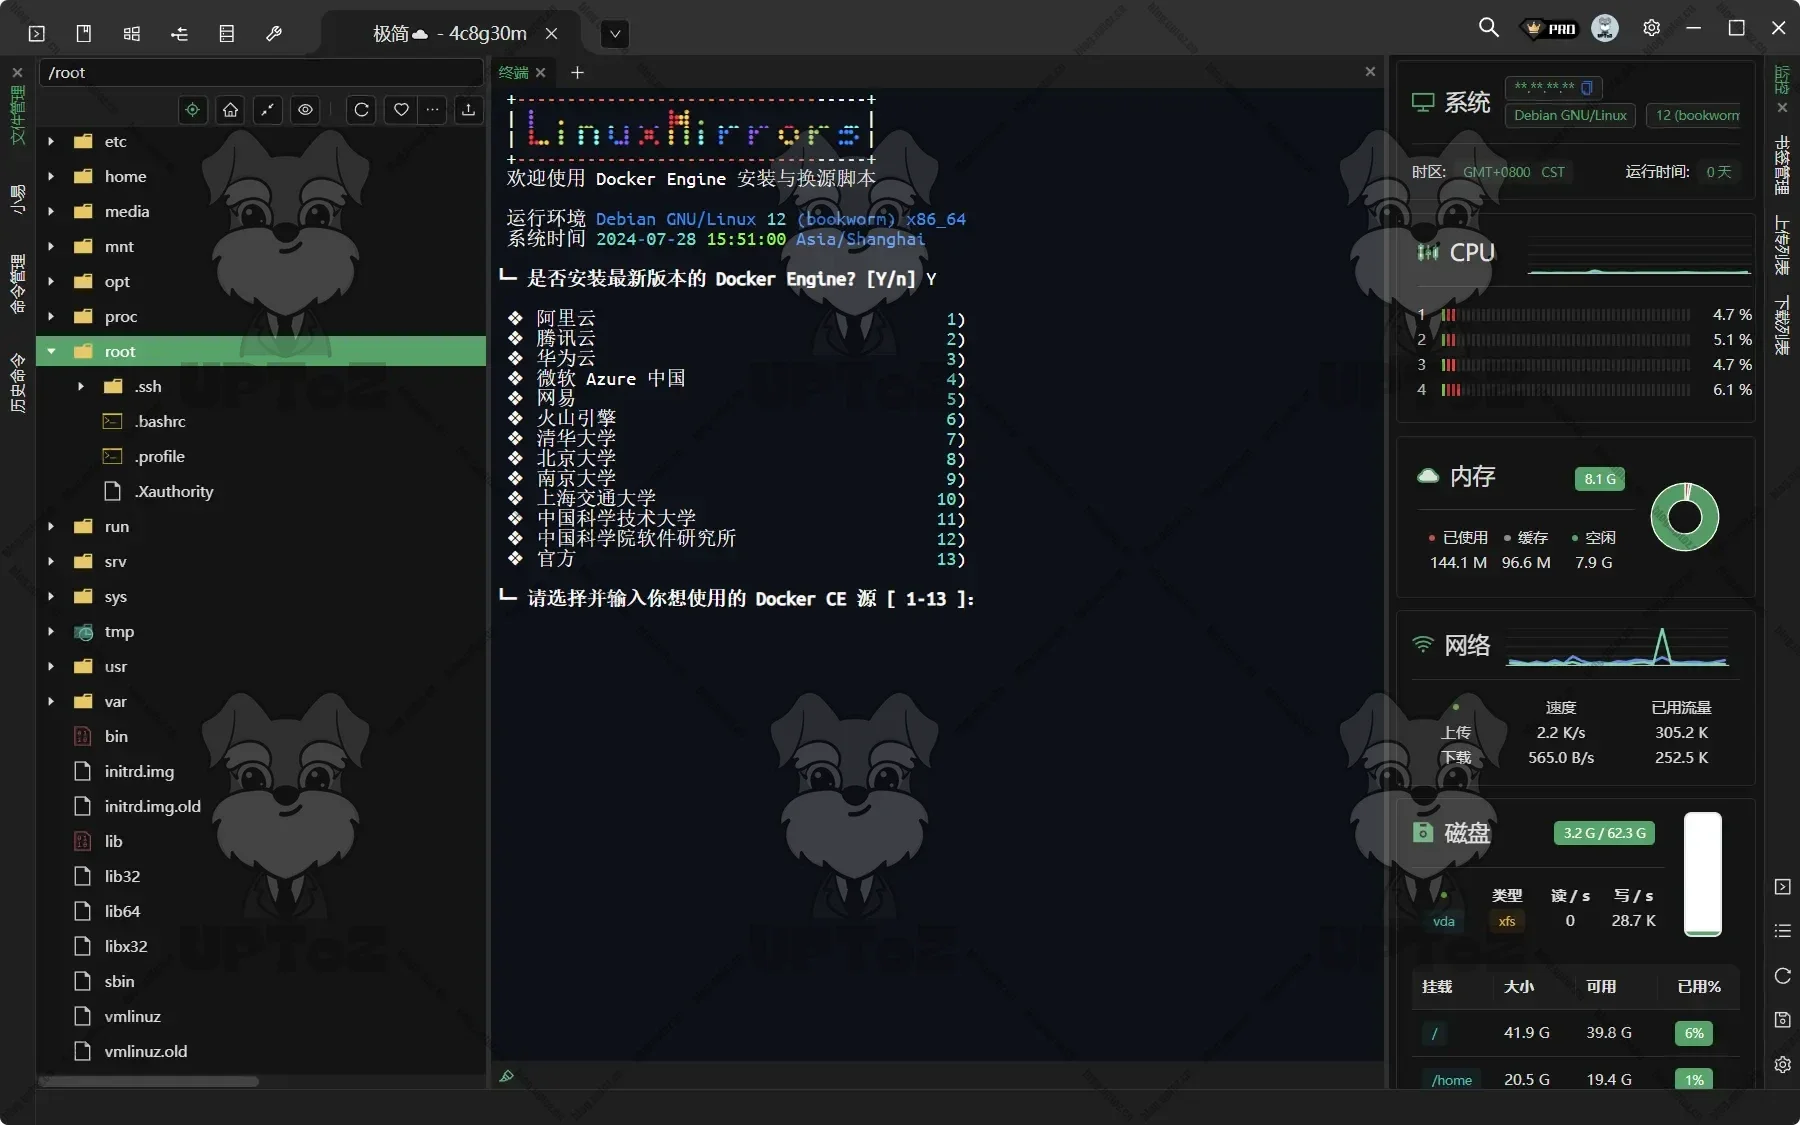
Task: Expand the home folder
Action: 51,176
